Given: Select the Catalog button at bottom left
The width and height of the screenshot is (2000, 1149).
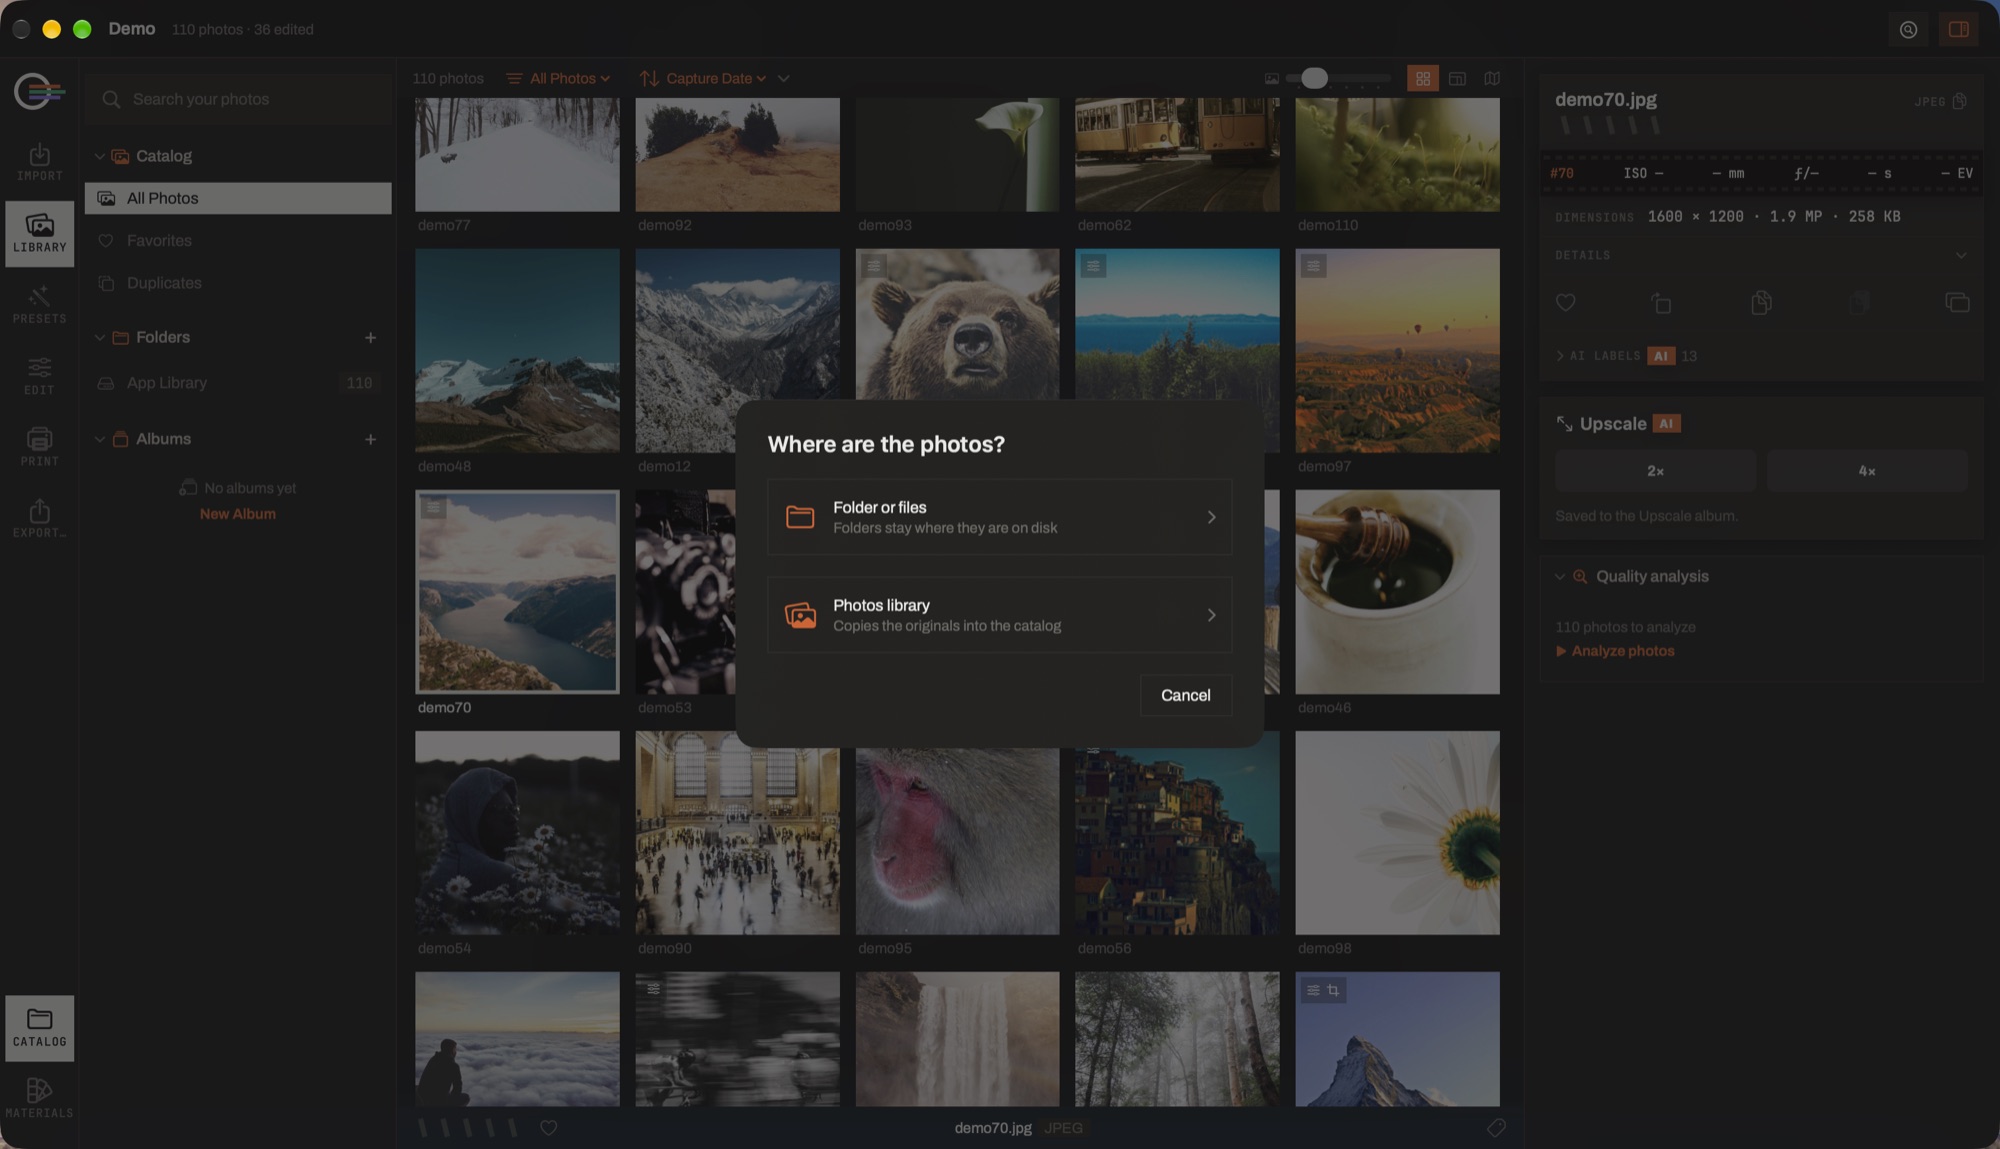Looking at the screenshot, I should tap(39, 1027).
